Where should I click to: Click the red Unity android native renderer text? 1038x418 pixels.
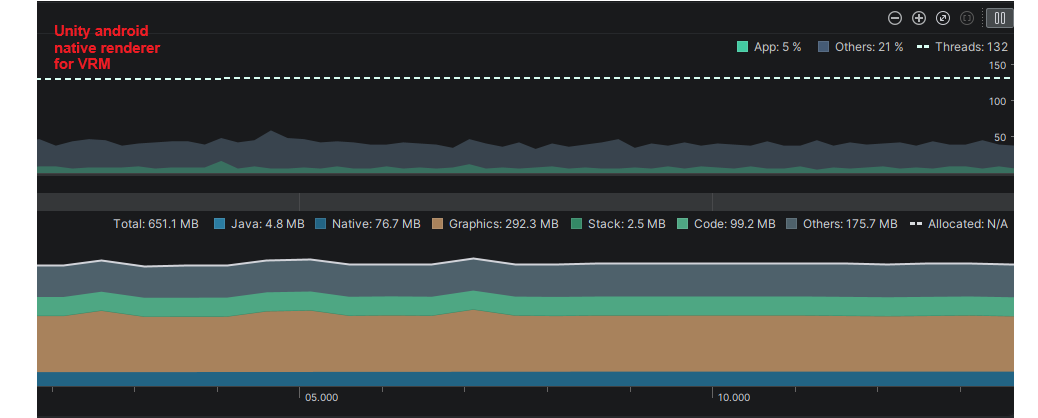[106, 47]
